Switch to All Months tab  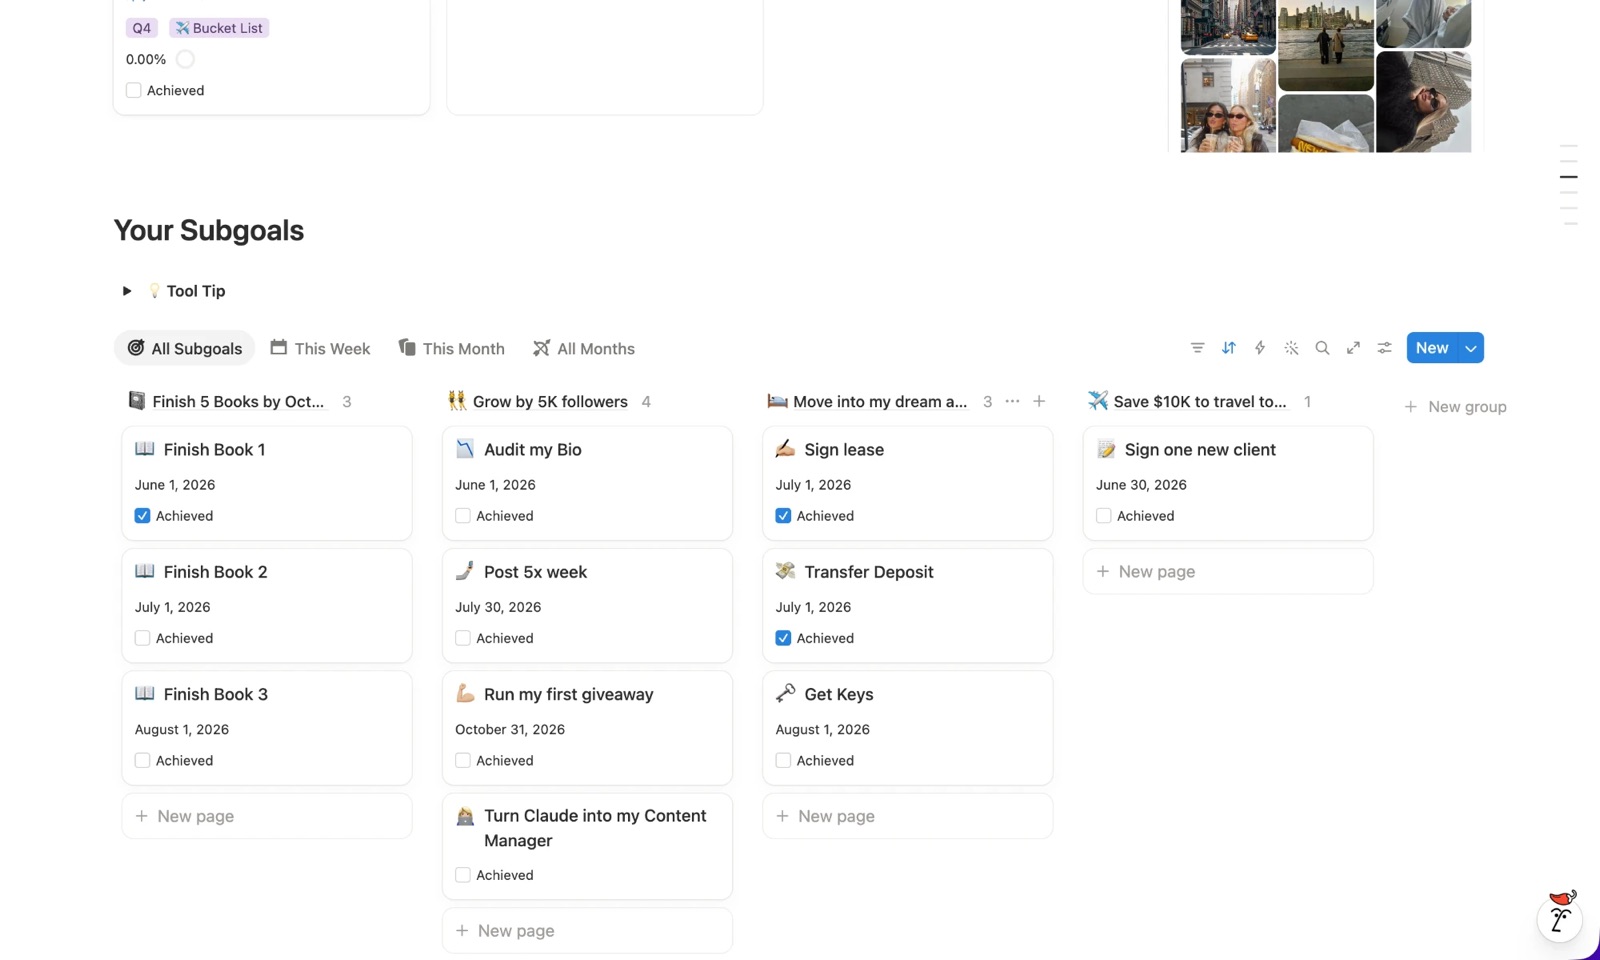[584, 348]
